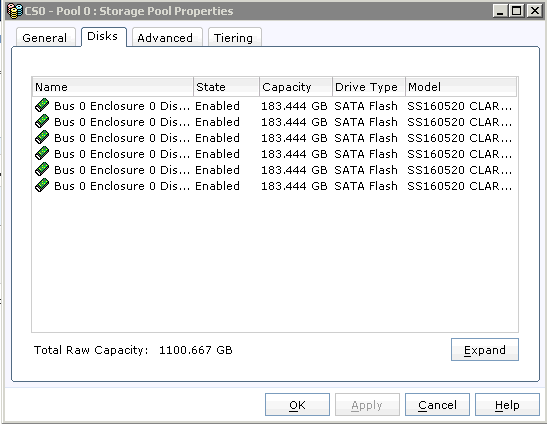Open the Advanced tab
Viewport: 547px width, 424px height.
[x=166, y=37]
